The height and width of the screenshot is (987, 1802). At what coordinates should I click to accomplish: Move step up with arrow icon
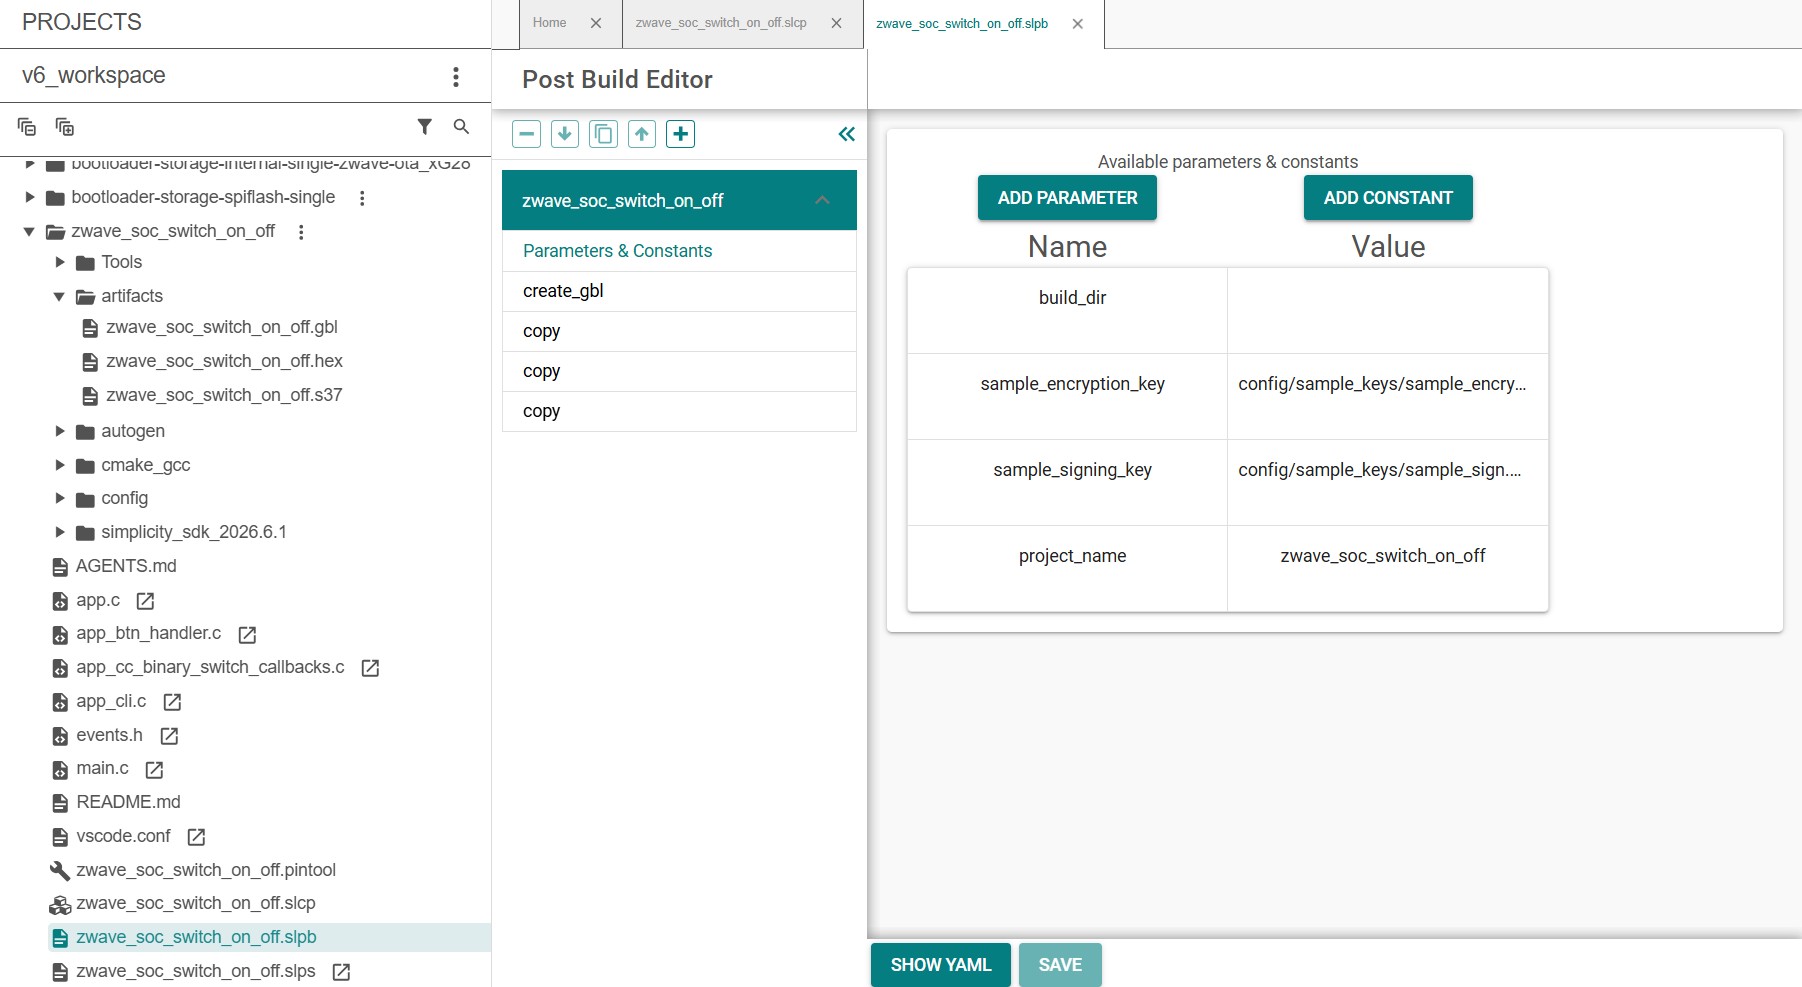(x=642, y=134)
